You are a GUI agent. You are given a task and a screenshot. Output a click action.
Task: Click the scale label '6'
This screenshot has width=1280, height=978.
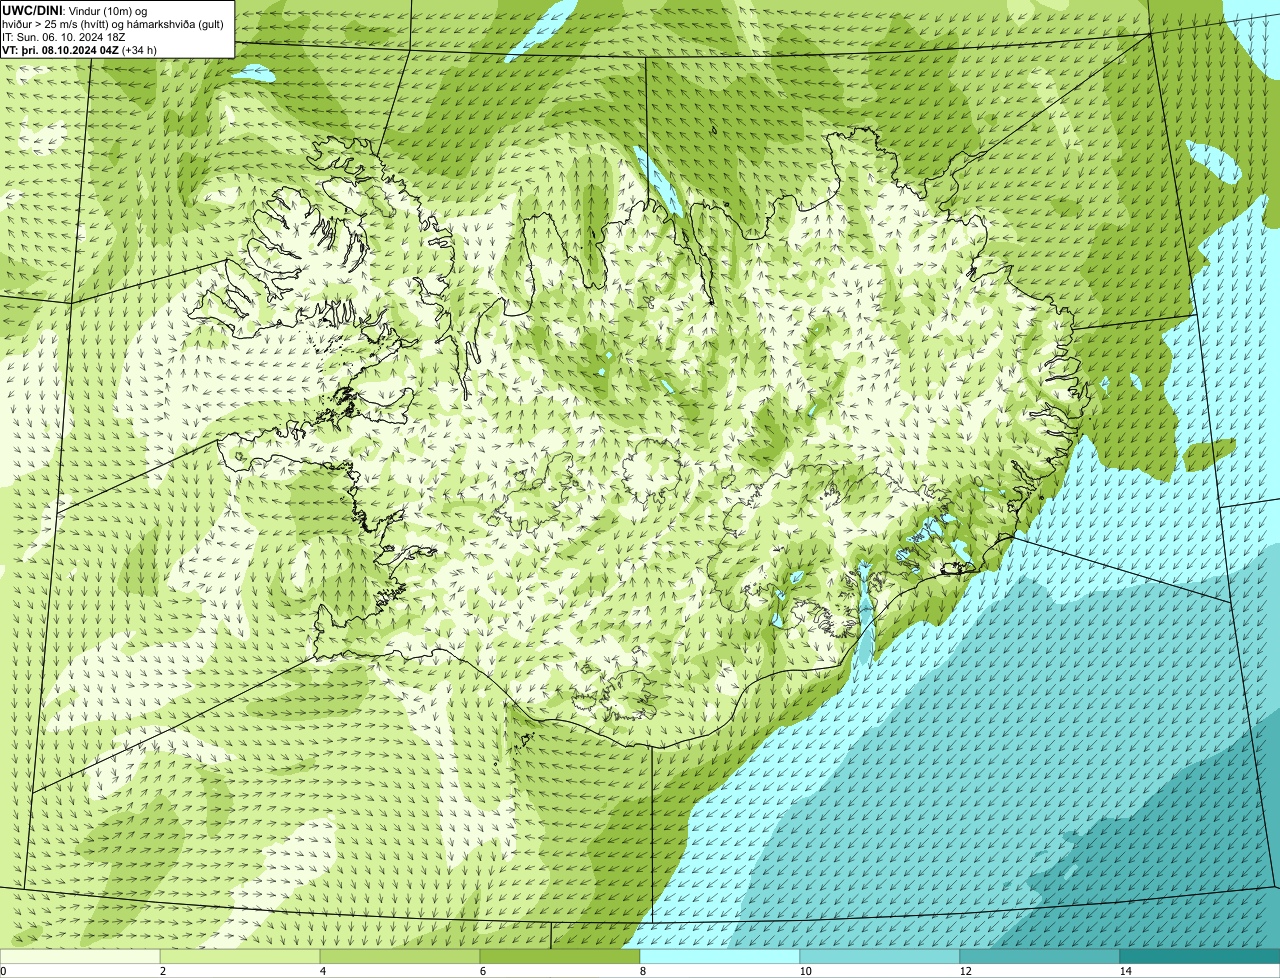482,971
